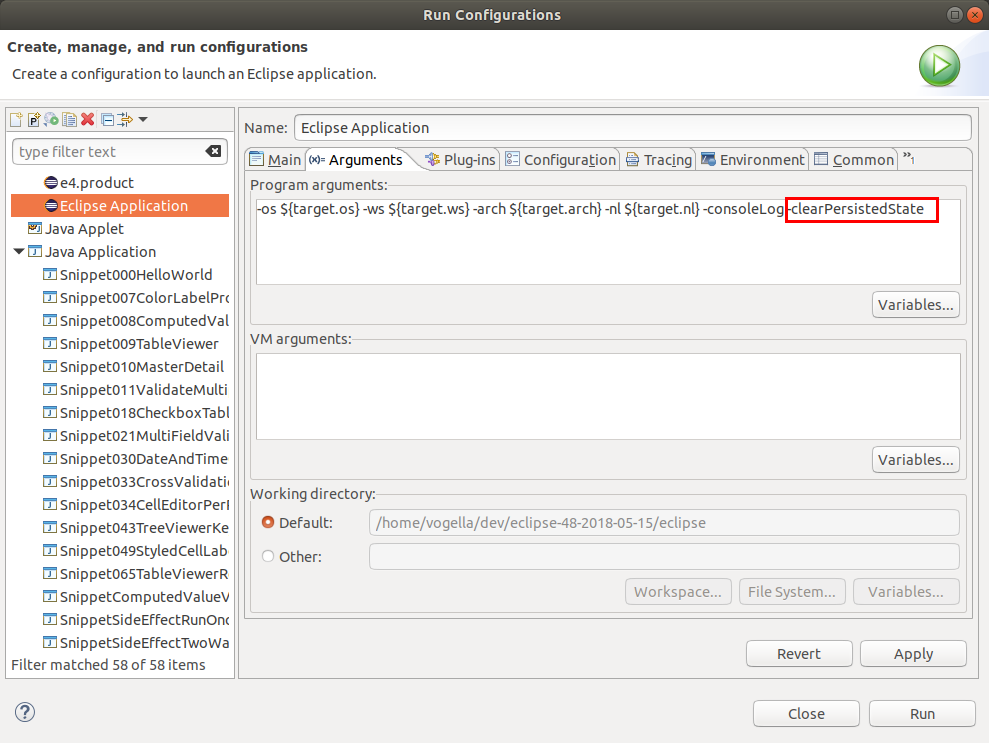Click inside the Program arguments text area
989x743 pixels.
click(608, 242)
